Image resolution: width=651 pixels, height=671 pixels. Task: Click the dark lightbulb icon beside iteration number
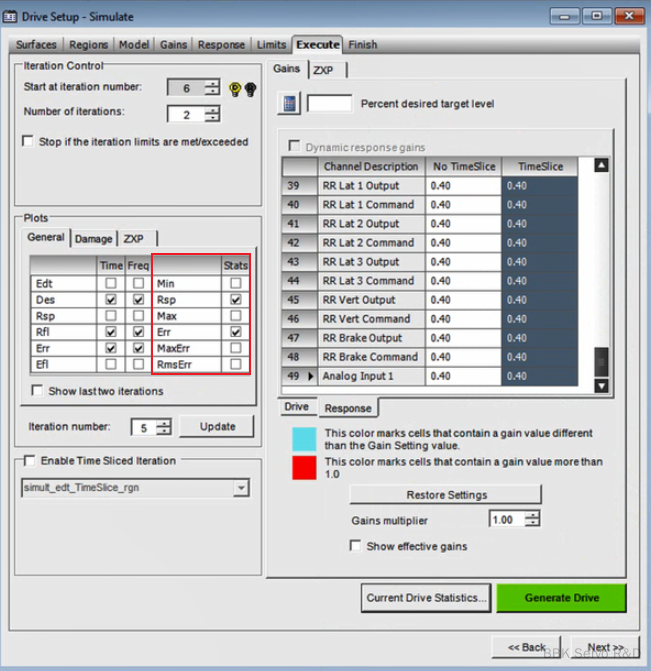pos(249,88)
